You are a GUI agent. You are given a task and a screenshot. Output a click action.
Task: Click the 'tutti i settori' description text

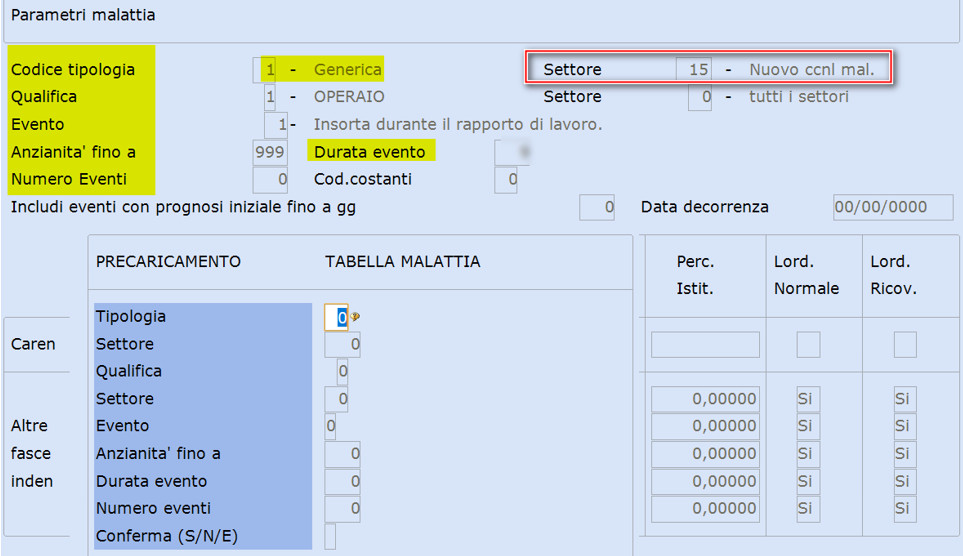coord(798,96)
